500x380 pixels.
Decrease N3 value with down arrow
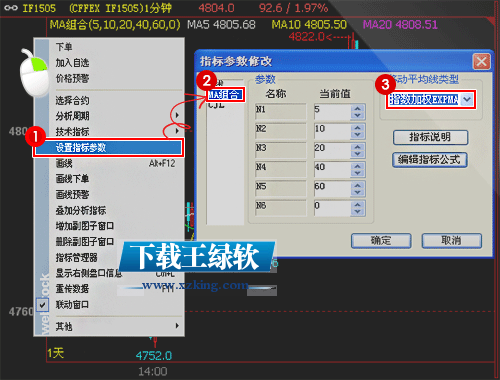coord(358,154)
